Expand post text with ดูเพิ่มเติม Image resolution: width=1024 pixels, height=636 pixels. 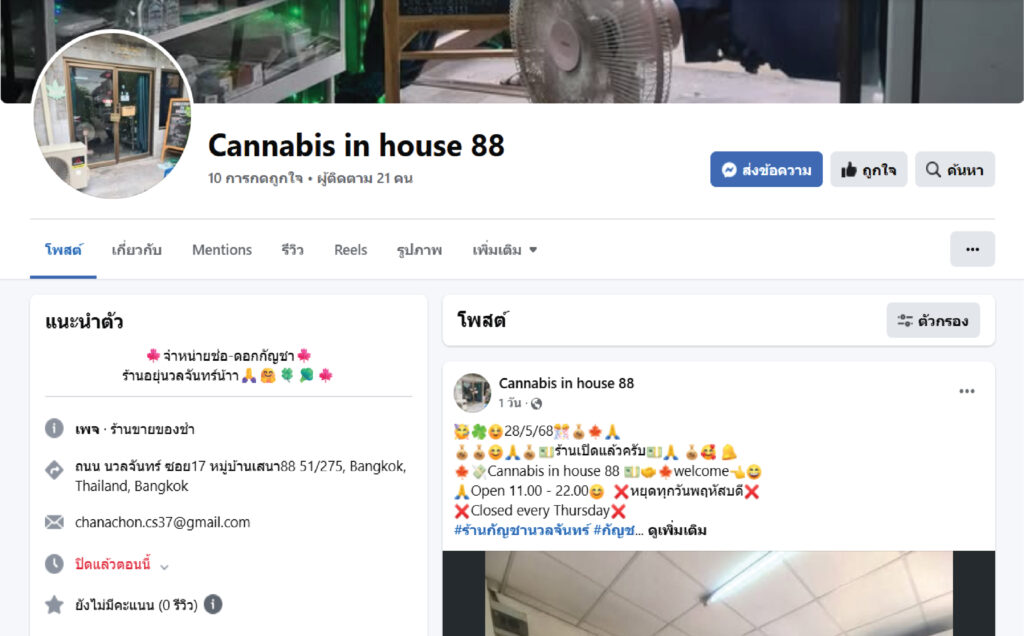pos(677,530)
